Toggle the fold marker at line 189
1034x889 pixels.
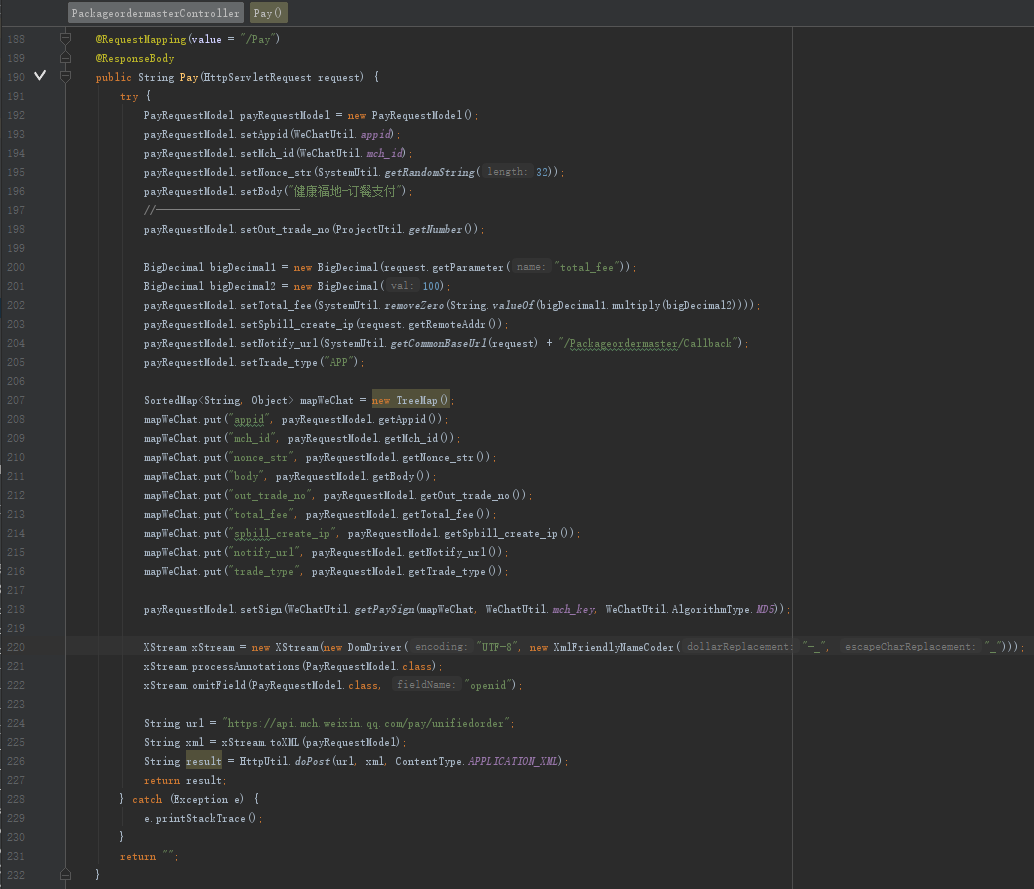pyautogui.click(x=65, y=58)
